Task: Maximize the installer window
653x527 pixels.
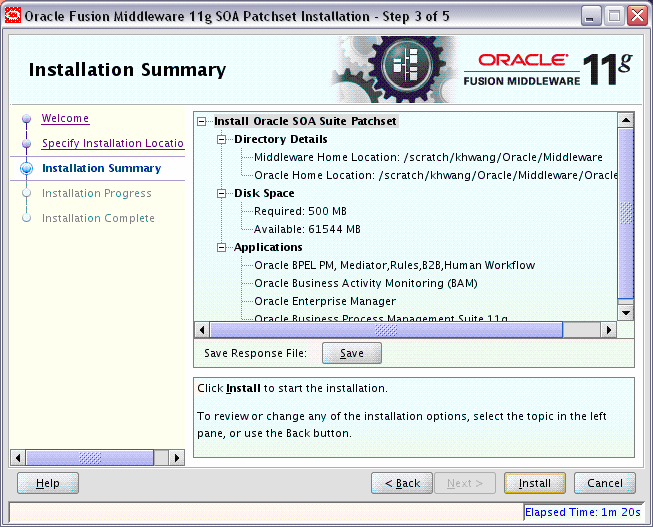Action: [x=614, y=16]
